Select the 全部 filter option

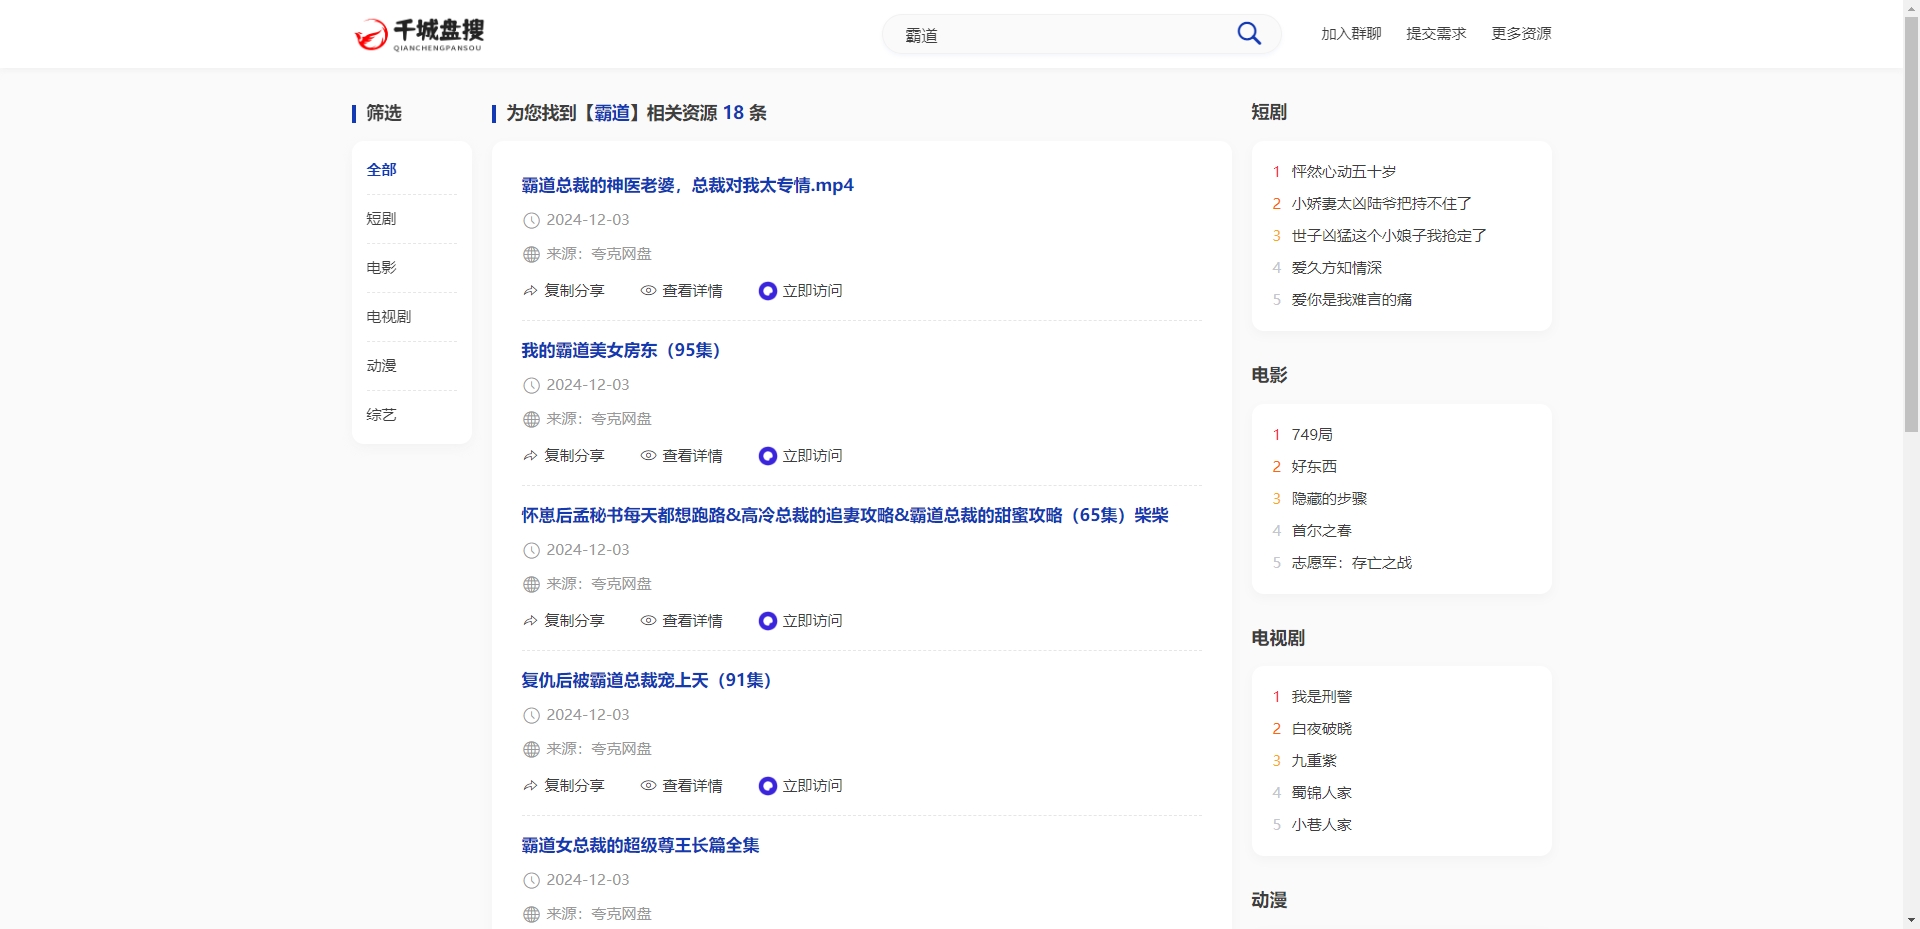[380, 169]
